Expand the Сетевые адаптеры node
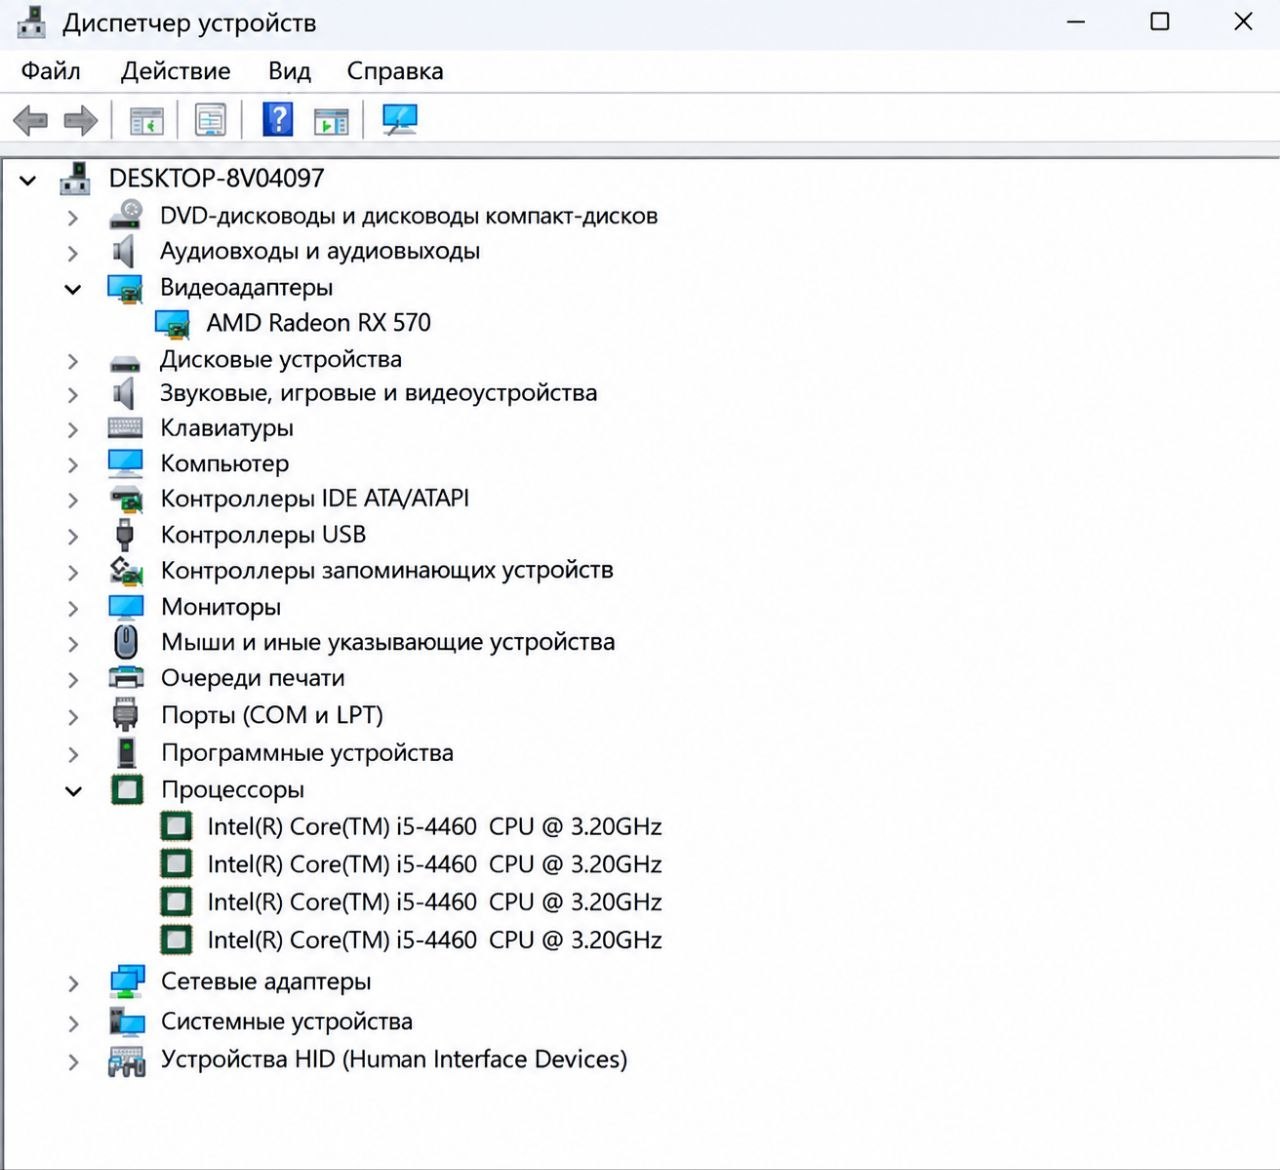The height and width of the screenshot is (1170, 1280). (x=72, y=984)
